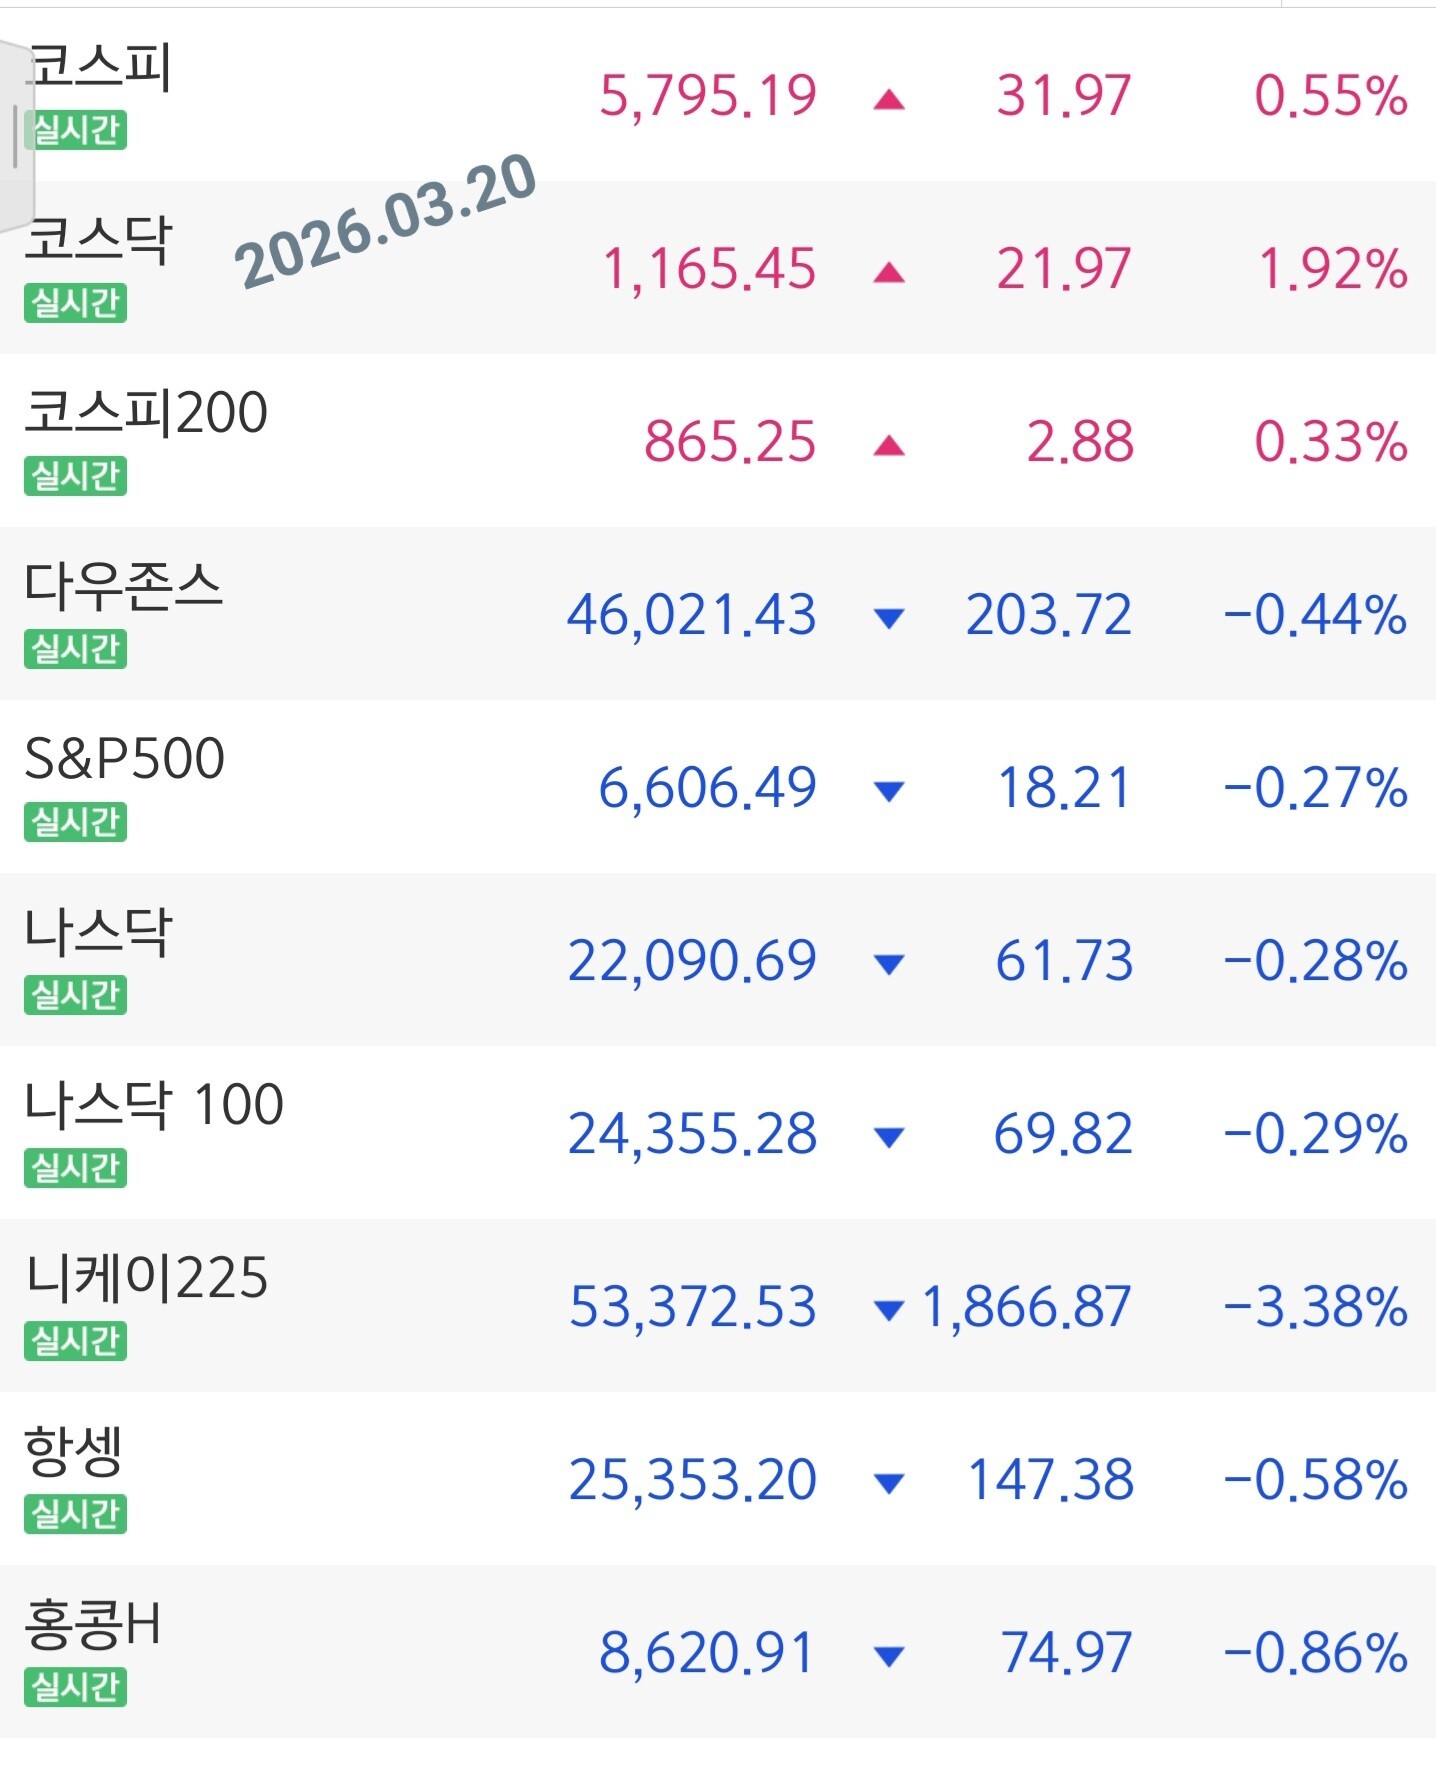Click the gray side handle at left edge
This screenshot has width=1436, height=1768.
(x=14, y=136)
